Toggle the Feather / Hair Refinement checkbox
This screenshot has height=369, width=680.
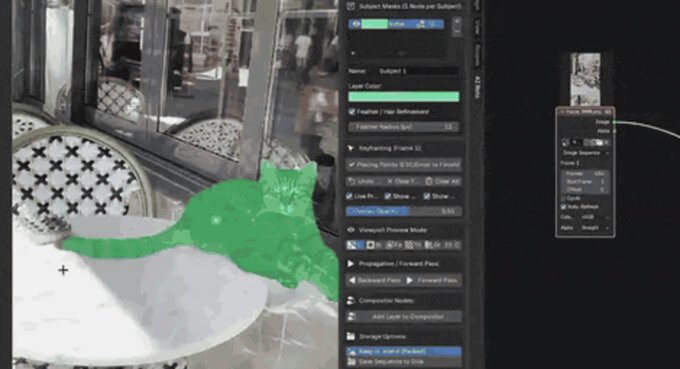click(x=352, y=112)
